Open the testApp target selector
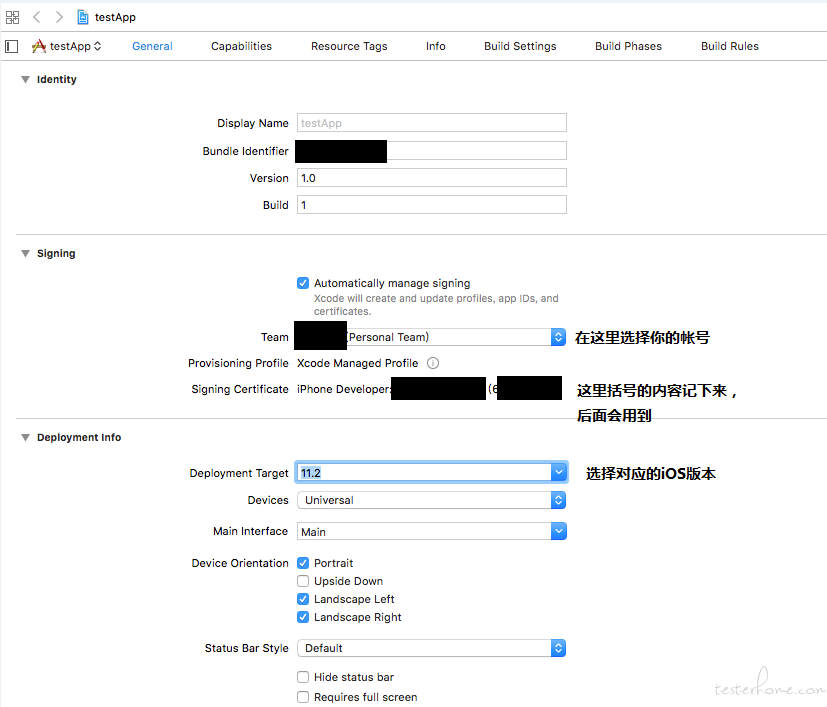 pos(67,46)
